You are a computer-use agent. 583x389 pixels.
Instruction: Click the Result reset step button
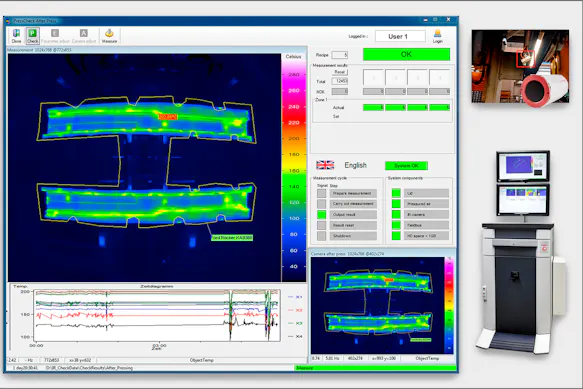(x=353, y=225)
